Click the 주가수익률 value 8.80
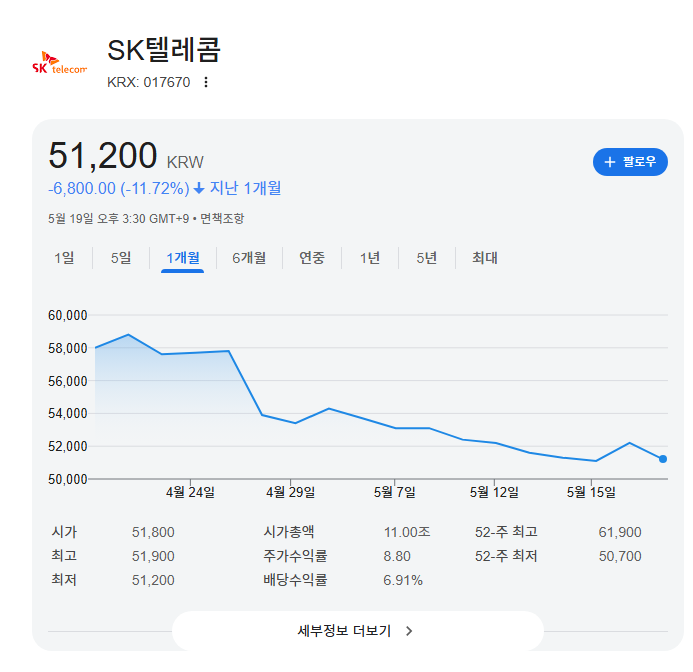This screenshot has height=672, width=693. (397, 556)
